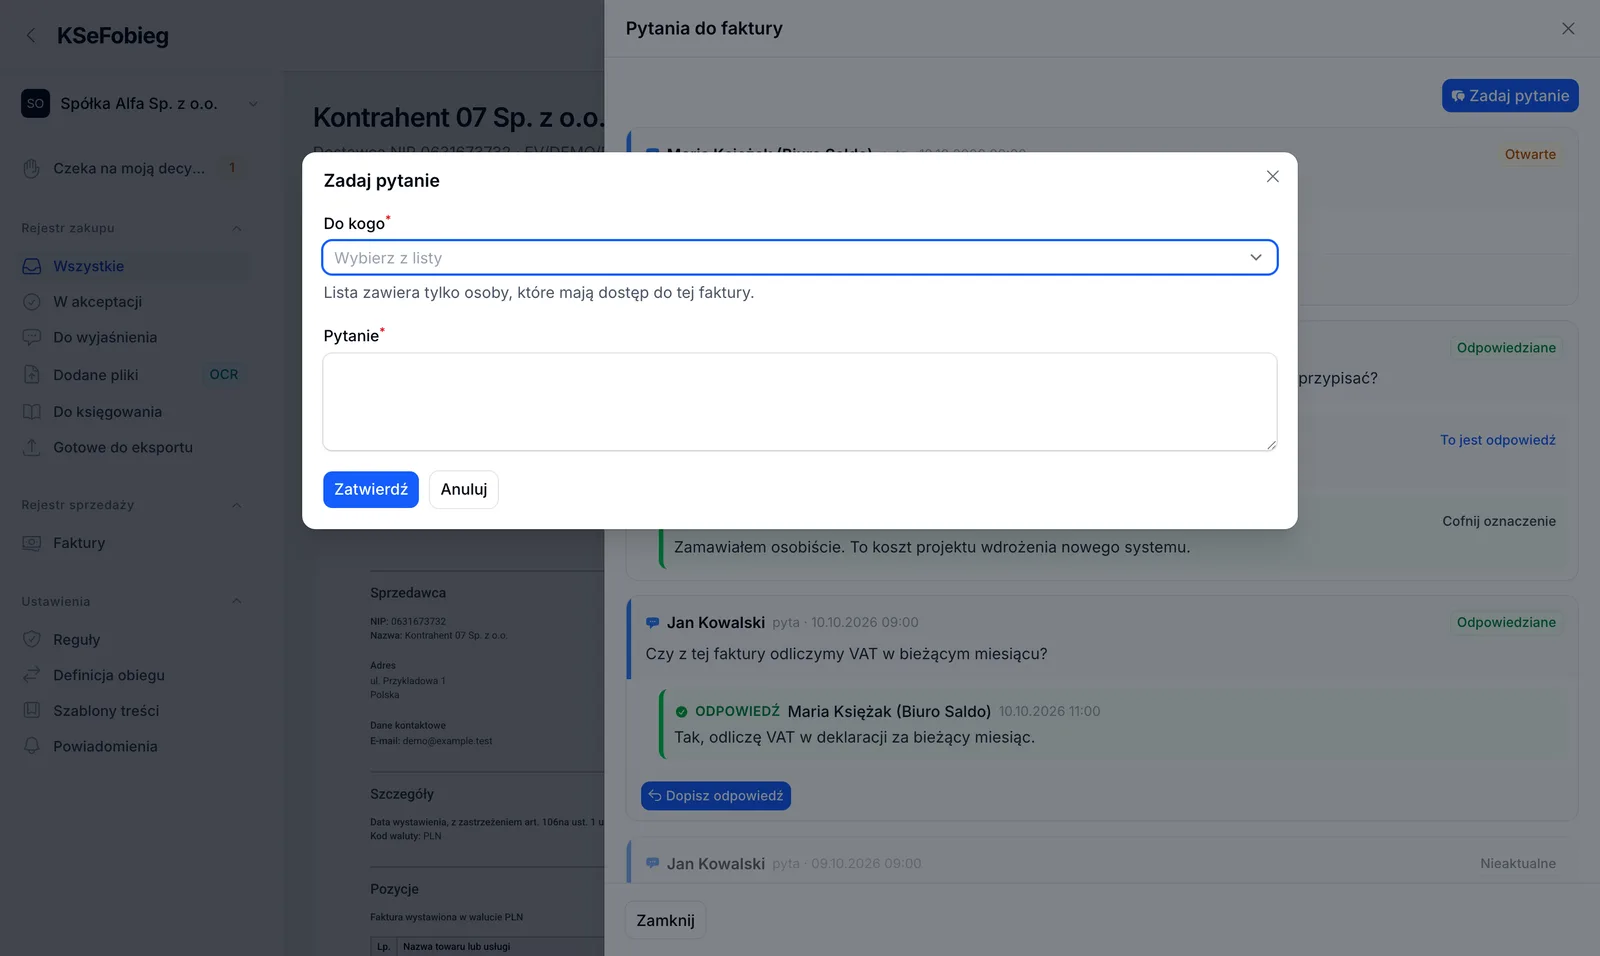The image size is (1600, 956).
Task: Click 'Cofnij oznaczenie' link
Action: click(x=1498, y=521)
